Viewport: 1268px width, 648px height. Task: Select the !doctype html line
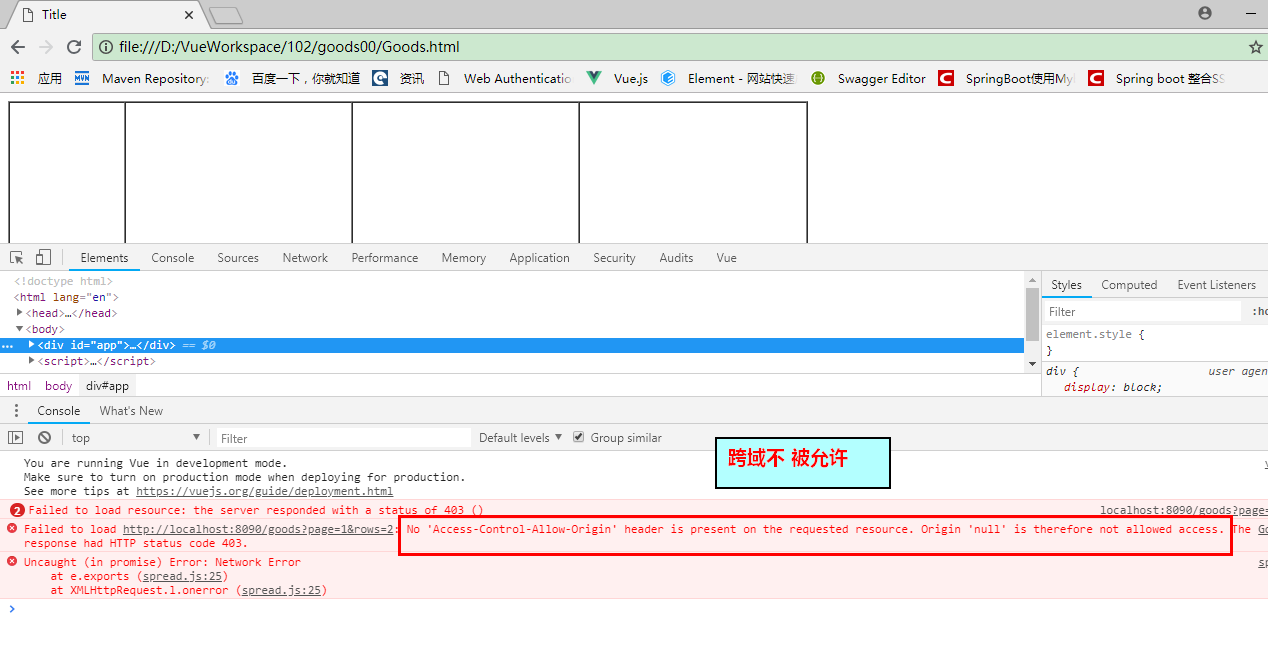pos(63,281)
